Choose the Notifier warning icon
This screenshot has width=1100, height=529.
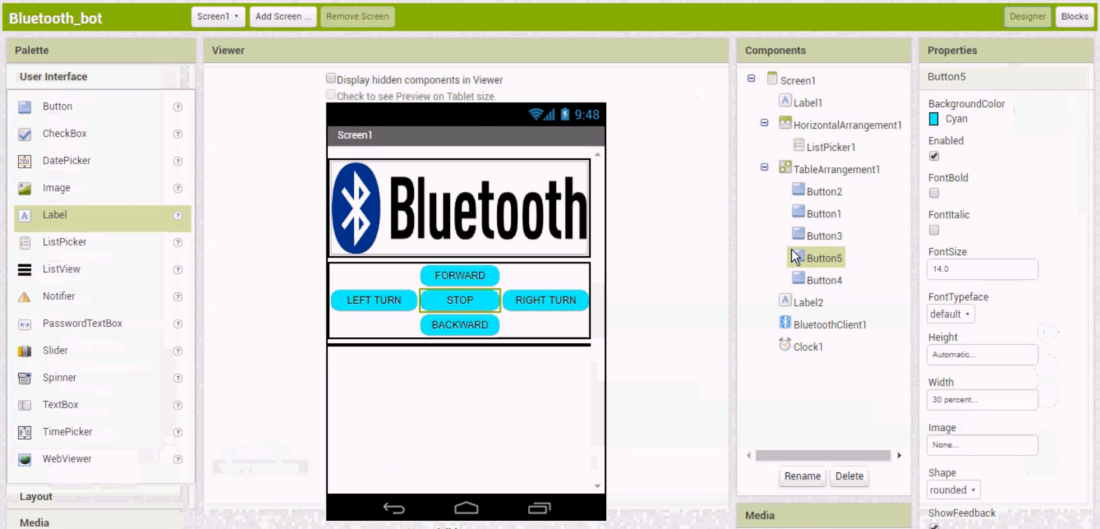click(x=25, y=297)
